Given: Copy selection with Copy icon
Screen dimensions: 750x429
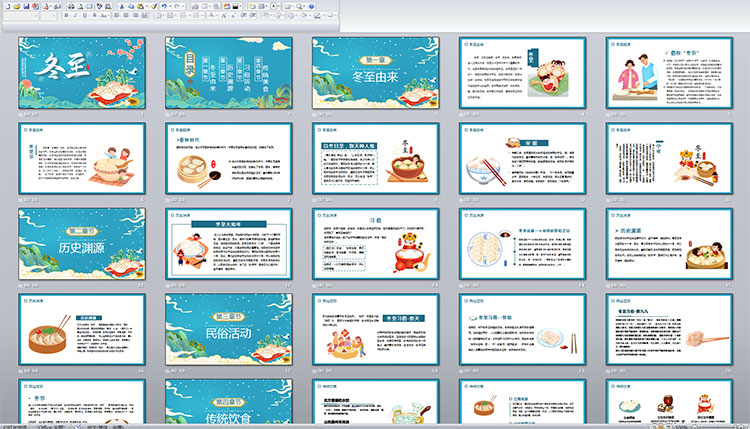Looking at the screenshot, I should coord(131,6).
